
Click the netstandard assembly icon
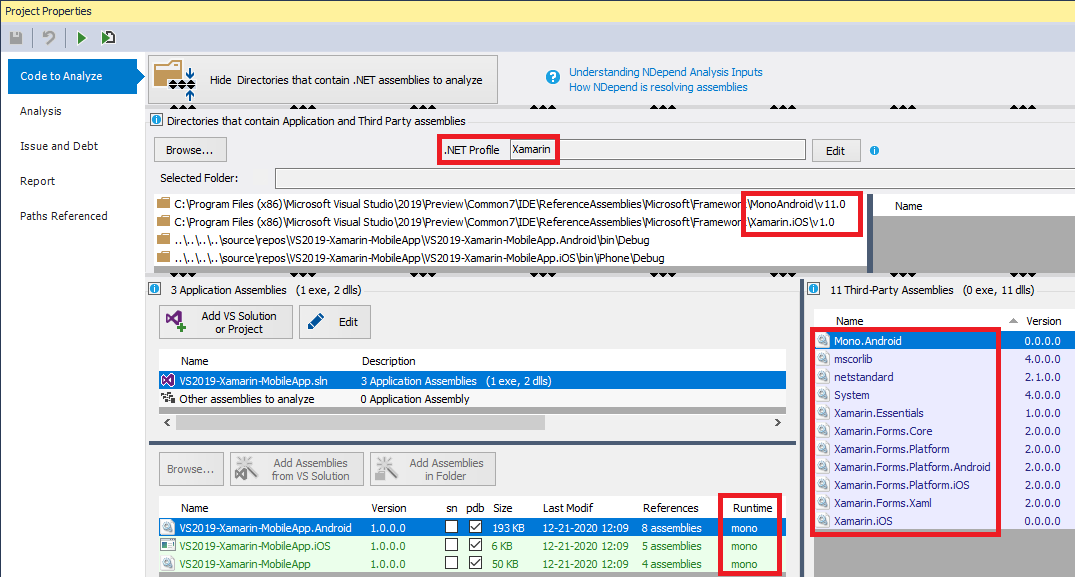[x=823, y=376]
